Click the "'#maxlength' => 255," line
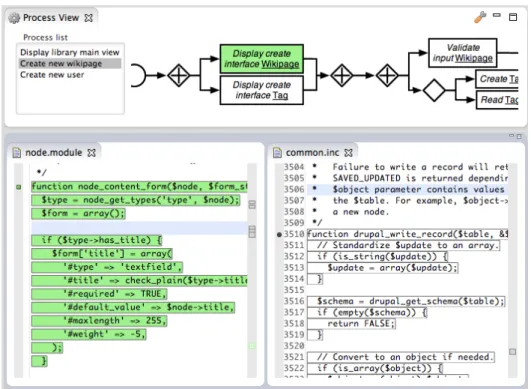This screenshot has width=531, height=389. [x=99, y=320]
